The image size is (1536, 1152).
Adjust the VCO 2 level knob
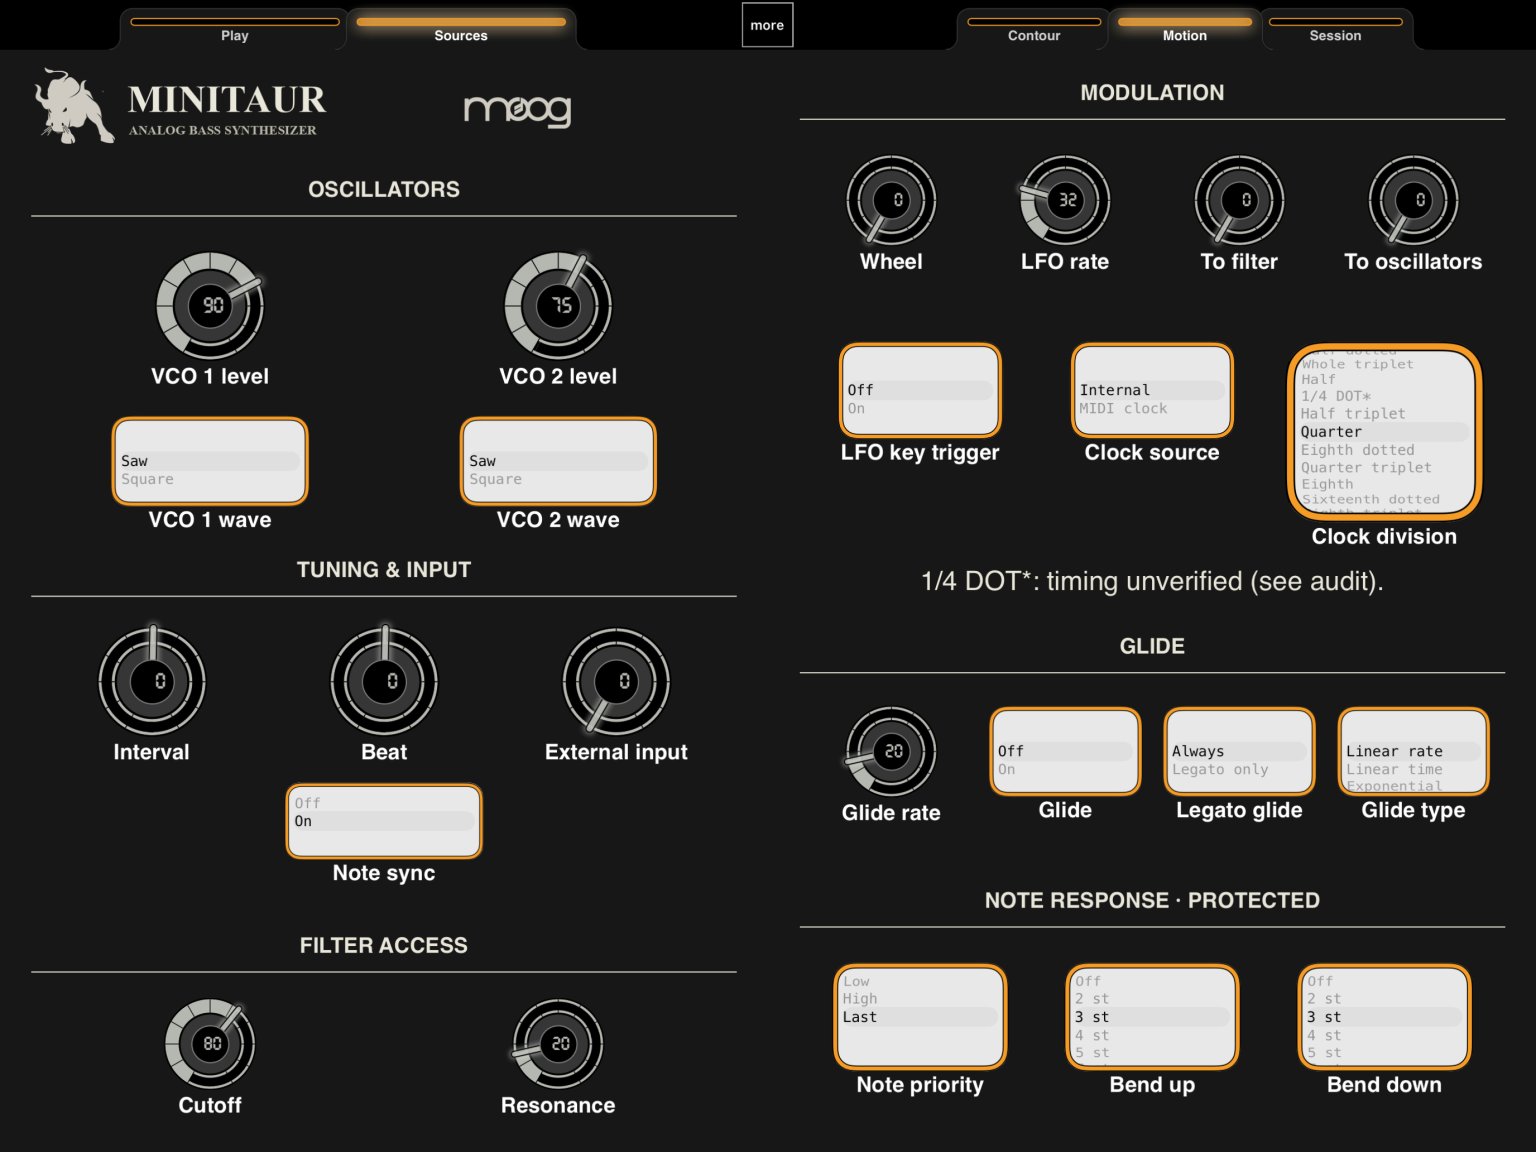point(558,305)
